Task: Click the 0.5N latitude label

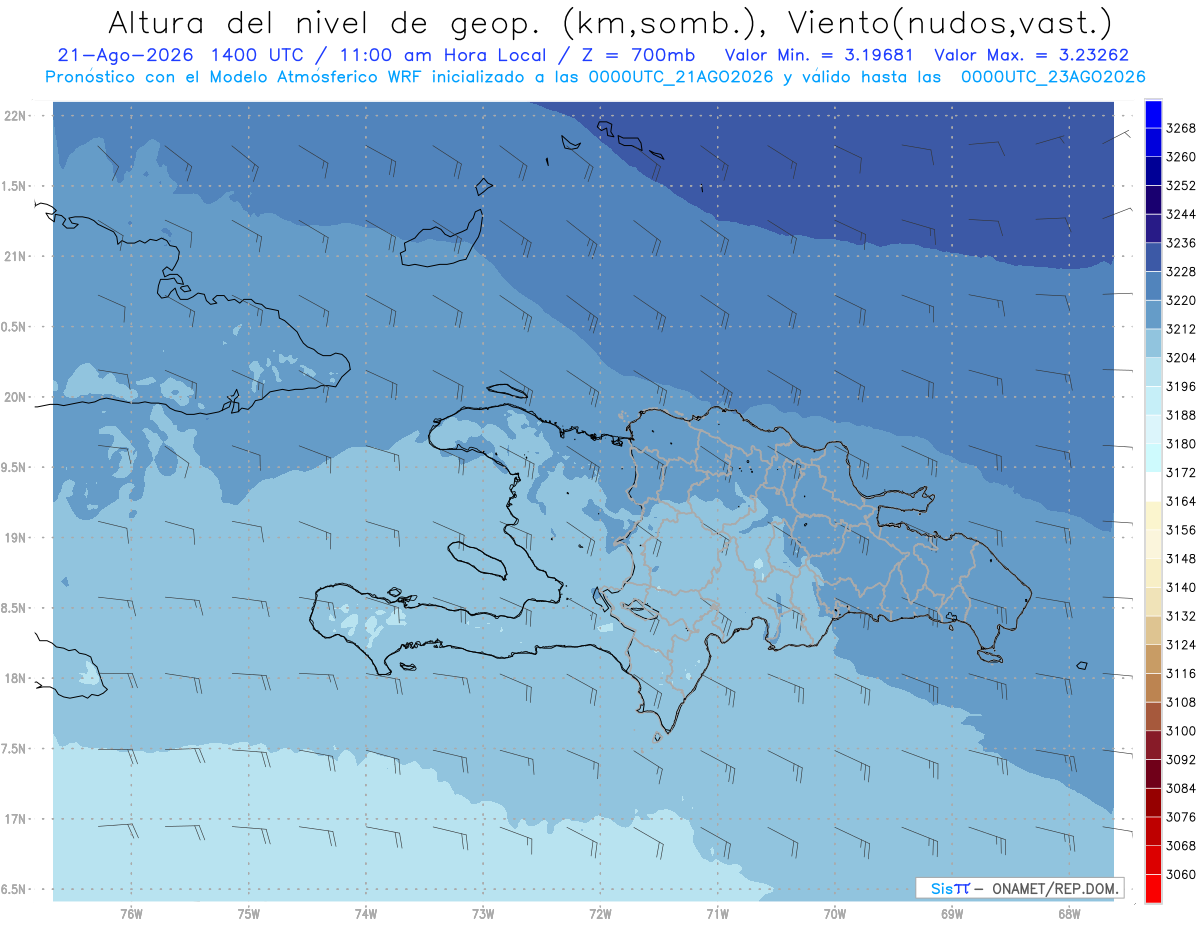Action: click(14, 327)
